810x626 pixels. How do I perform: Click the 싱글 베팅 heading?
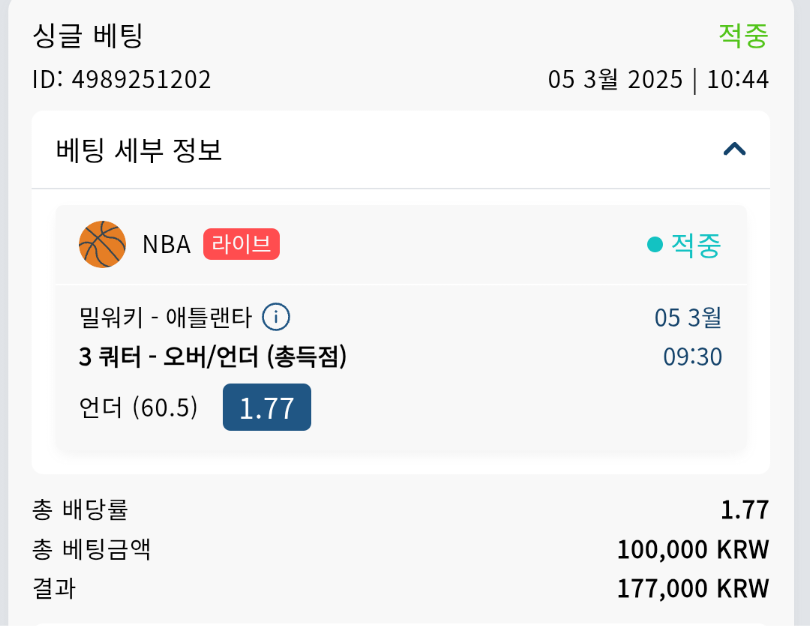tap(88, 36)
